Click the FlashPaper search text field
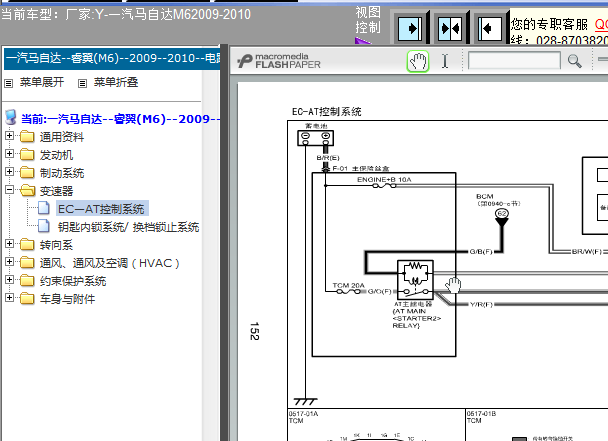The width and height of the screenshot is (608, 441). [514, 61]
